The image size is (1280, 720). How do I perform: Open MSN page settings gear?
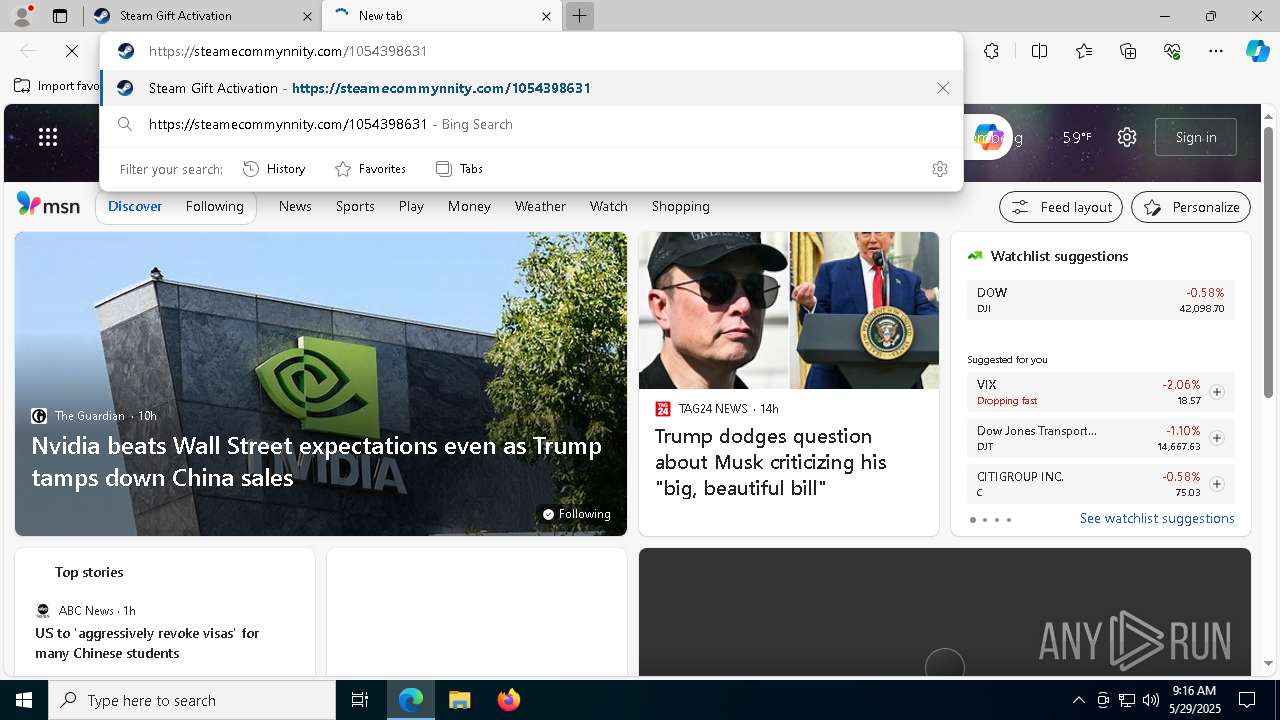(x=1127, y=137)
